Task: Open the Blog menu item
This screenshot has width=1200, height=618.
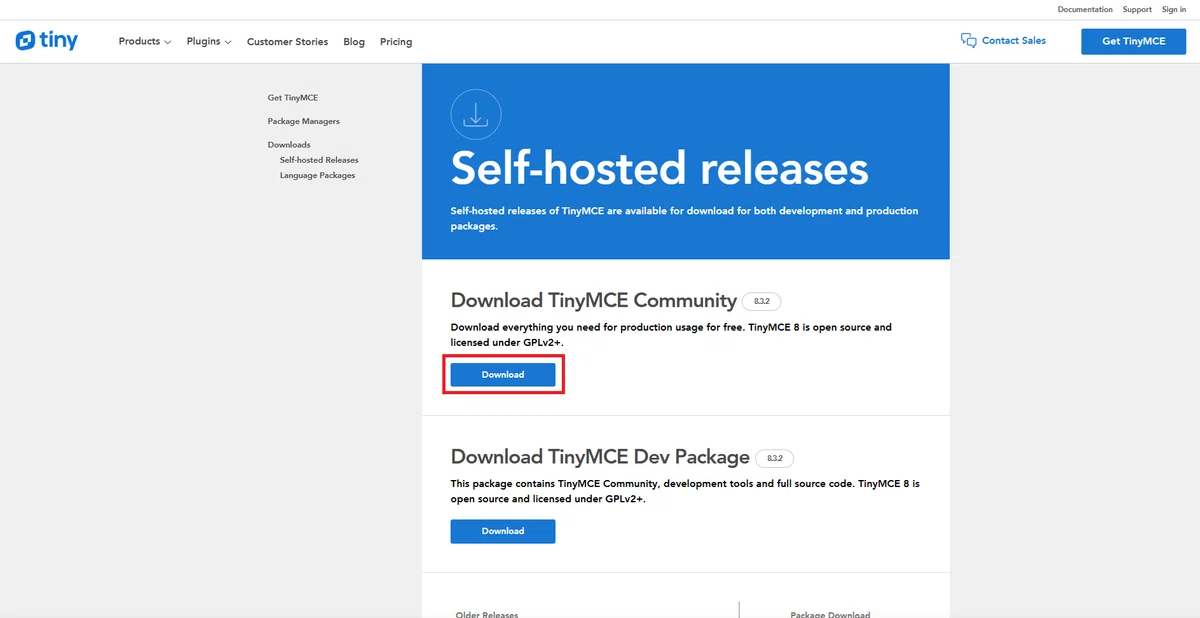Action: pos(354,42)
